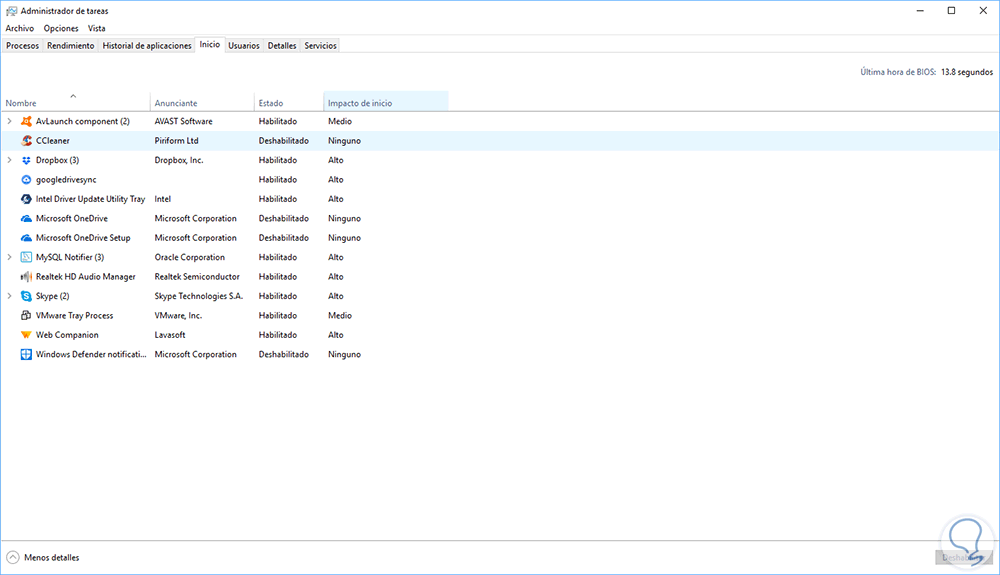Open the Archivo menu
Screen dimensions: 1000x575
20,28
